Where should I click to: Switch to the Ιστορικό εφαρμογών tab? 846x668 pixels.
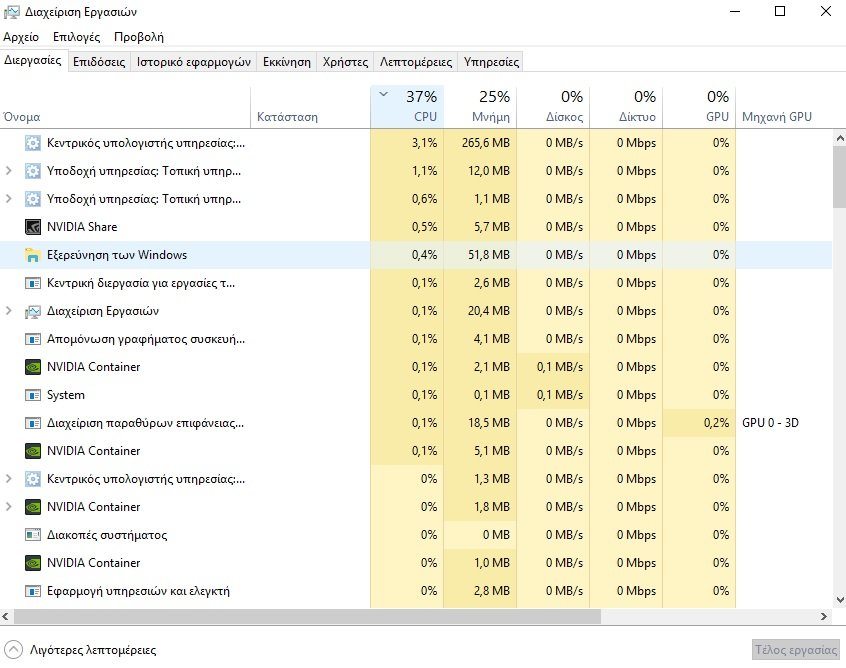coord(194,62)
